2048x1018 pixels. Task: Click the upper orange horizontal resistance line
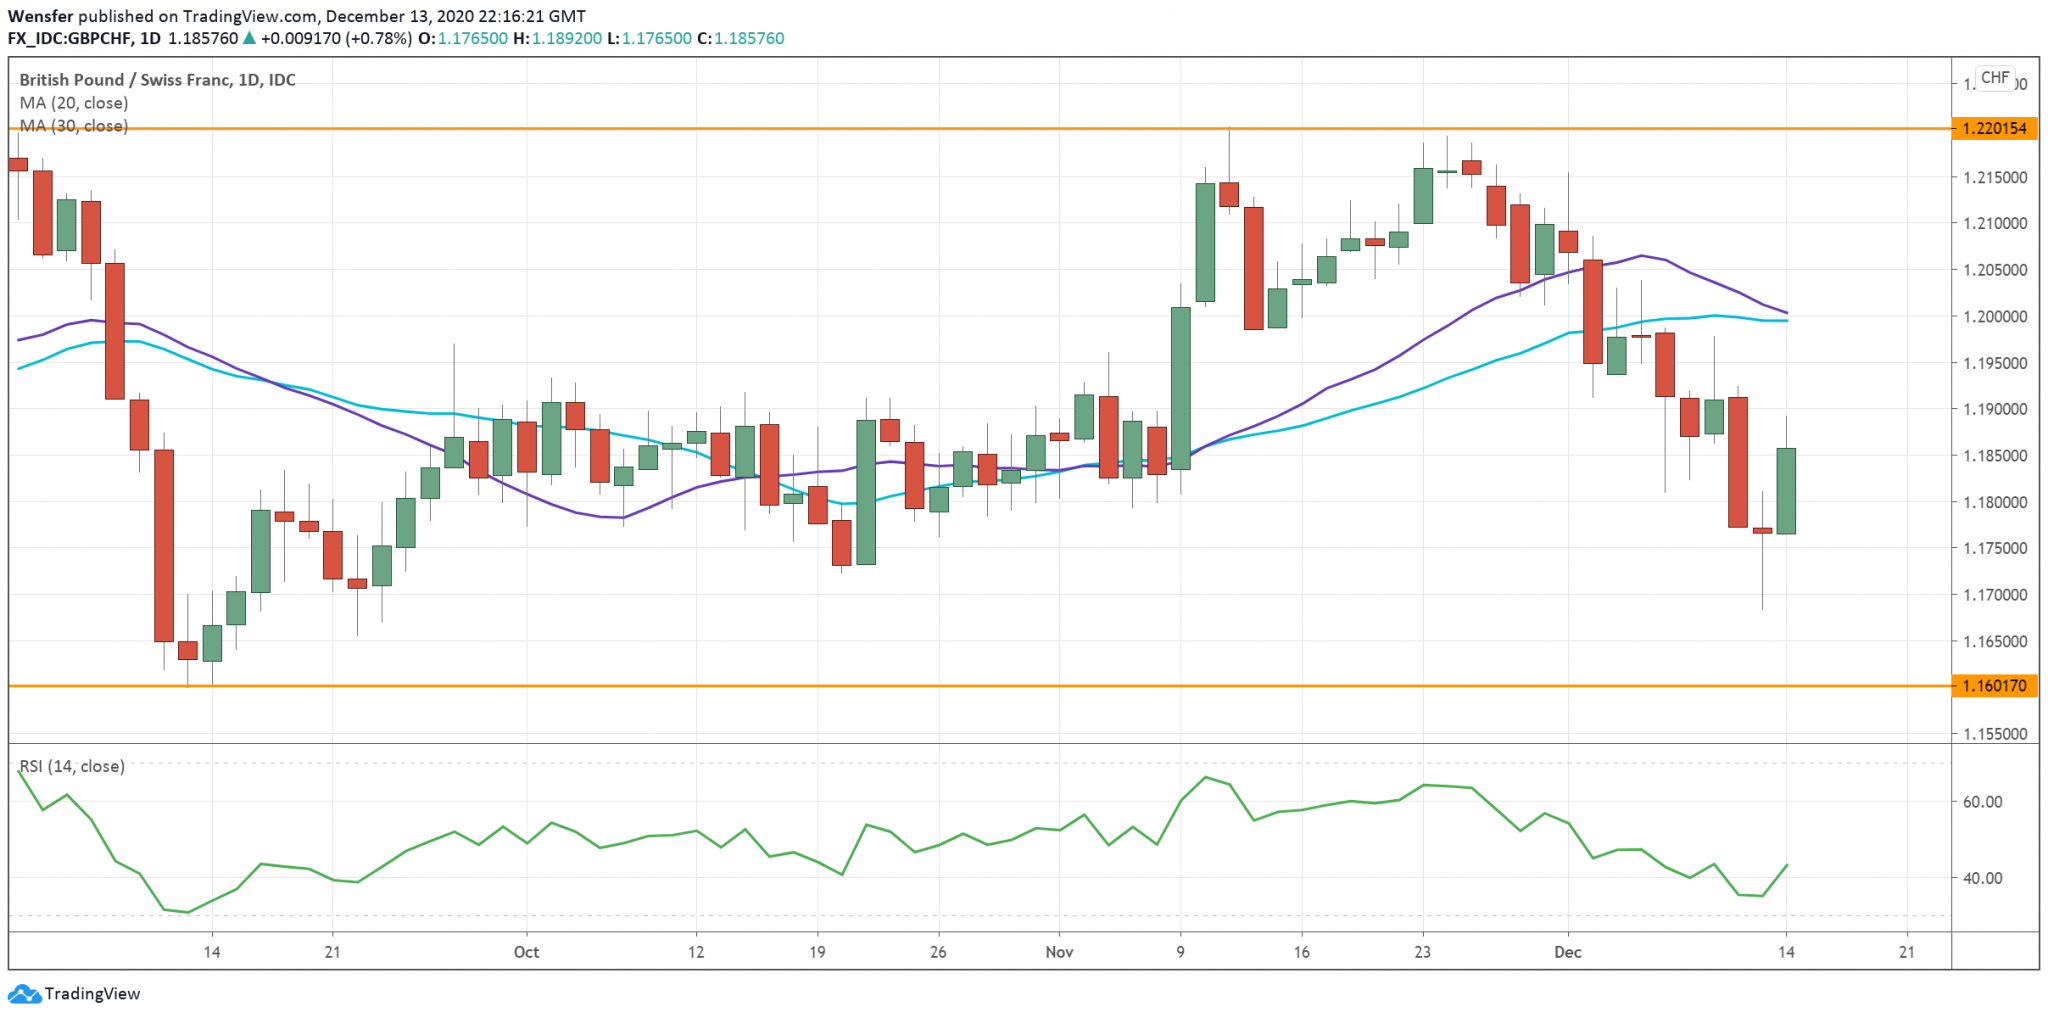900,128
